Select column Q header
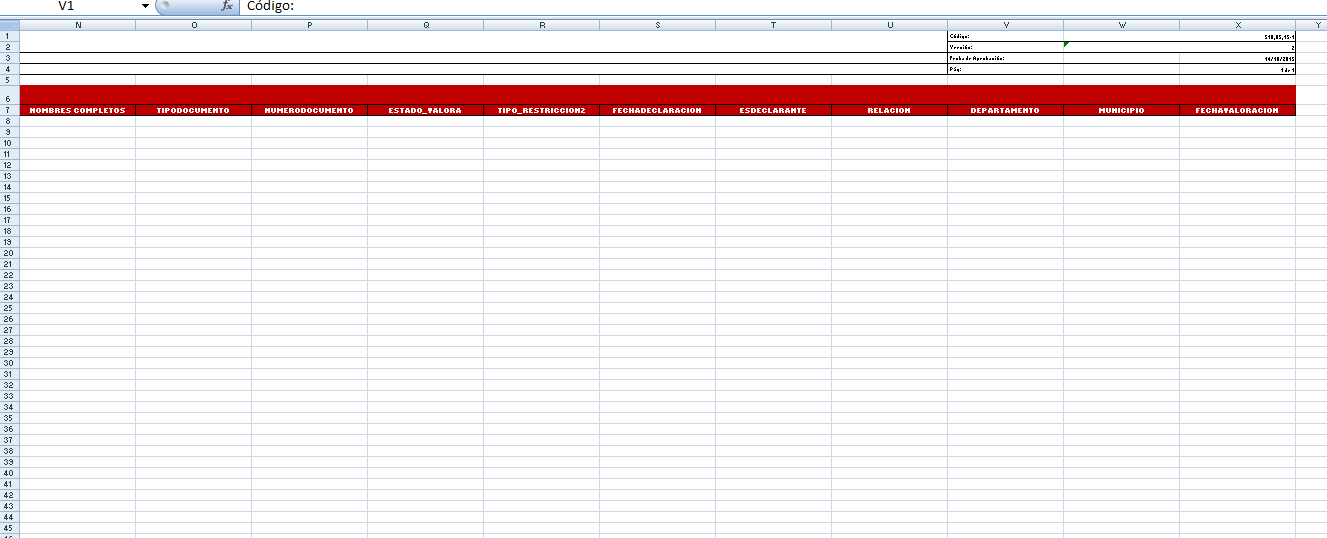Image resolution: width=1327 pixels, height=538 pixels. pos(425,24)
